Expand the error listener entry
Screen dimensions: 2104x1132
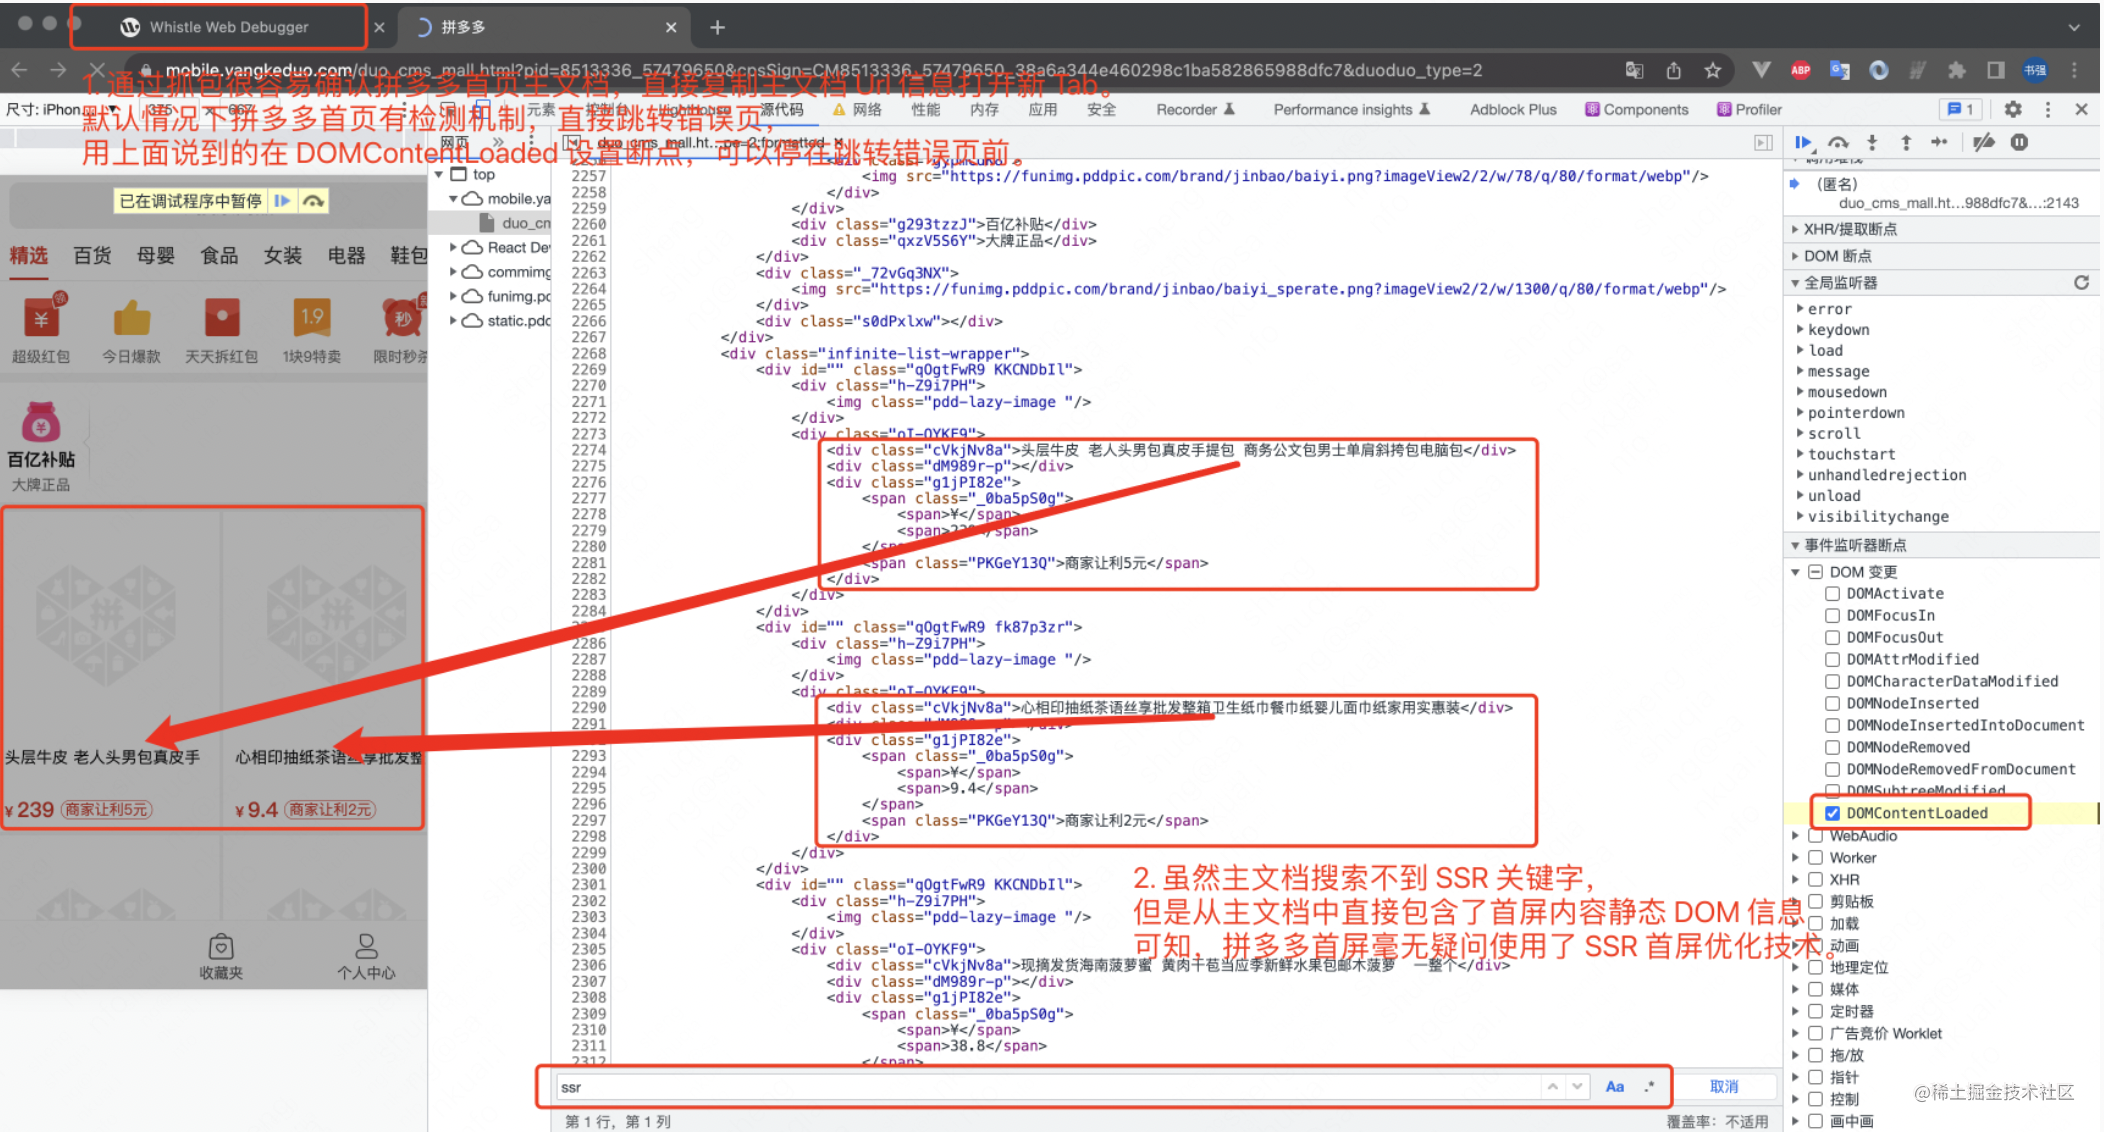[x=1800, y=309]
